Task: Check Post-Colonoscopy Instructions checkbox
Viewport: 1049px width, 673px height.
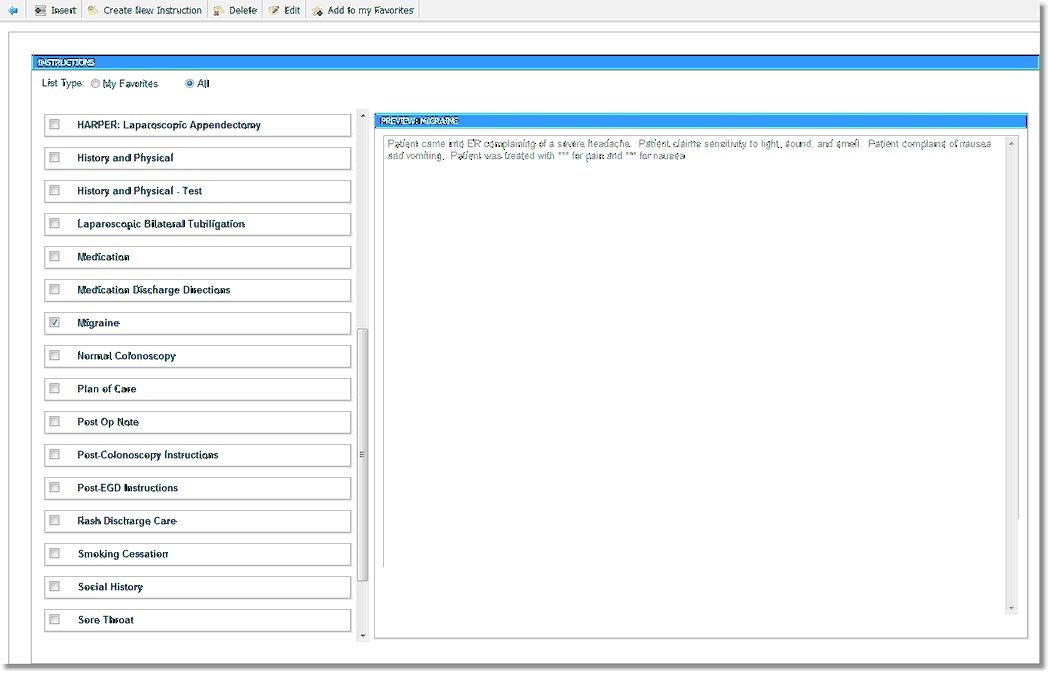Action: [x=55, y=454]
